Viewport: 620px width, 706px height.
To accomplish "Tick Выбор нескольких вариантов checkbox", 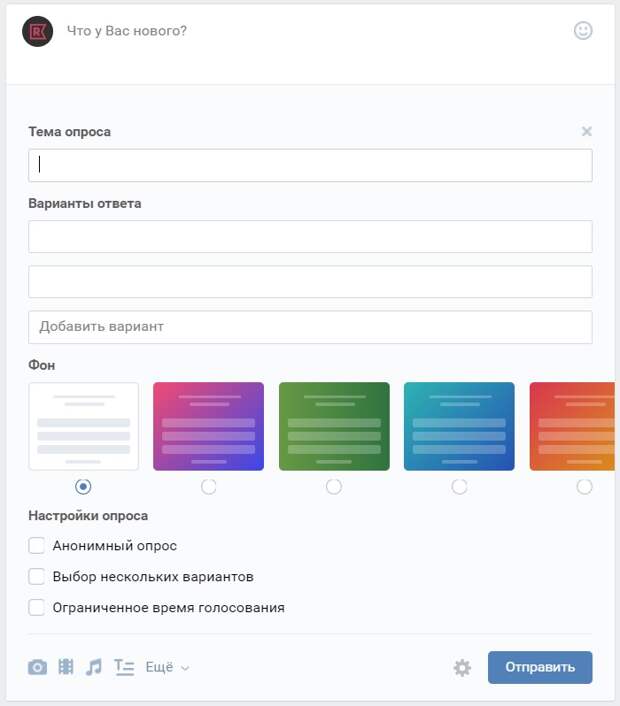I will pyautogui.click(x=36, y=576).
